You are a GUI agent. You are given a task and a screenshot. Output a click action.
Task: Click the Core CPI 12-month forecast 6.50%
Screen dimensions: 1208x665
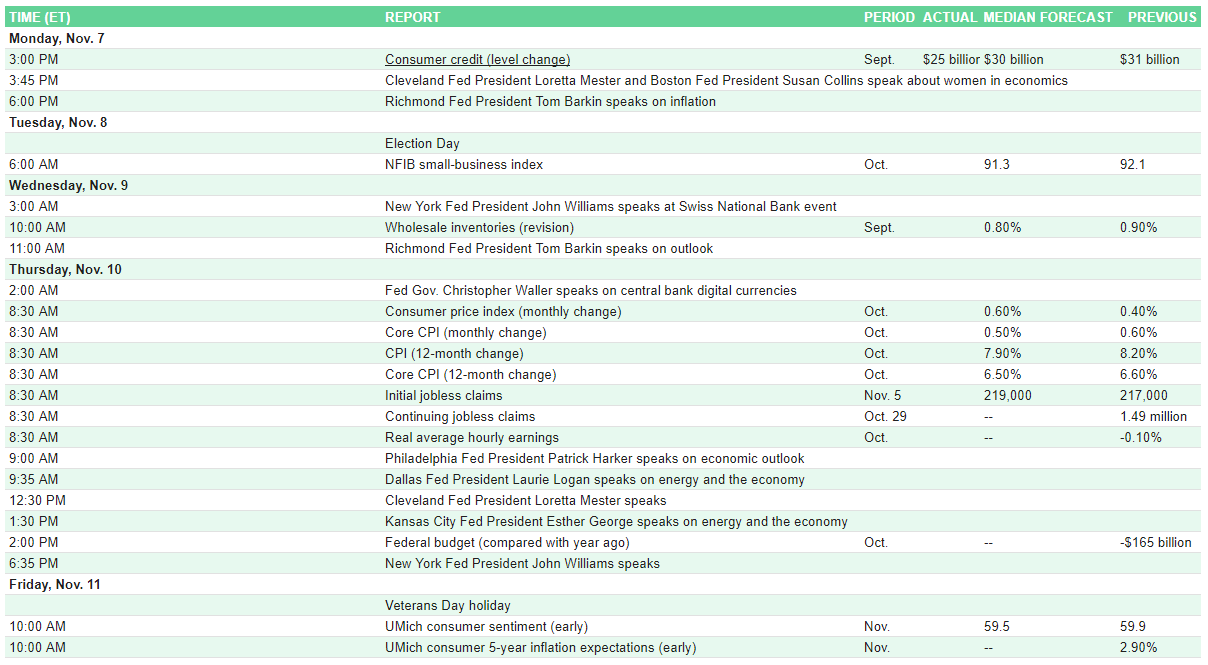point(1003,374)
